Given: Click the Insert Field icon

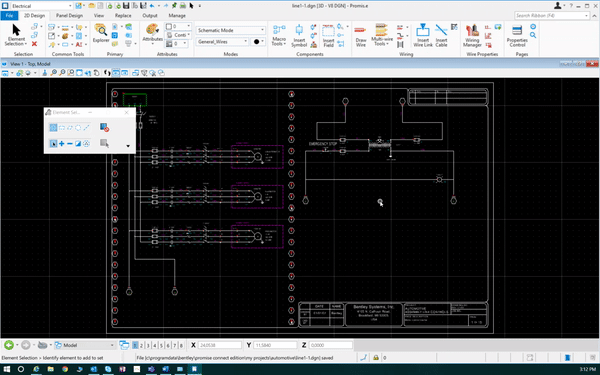Looking at the screenshot, I should point(328,35).
